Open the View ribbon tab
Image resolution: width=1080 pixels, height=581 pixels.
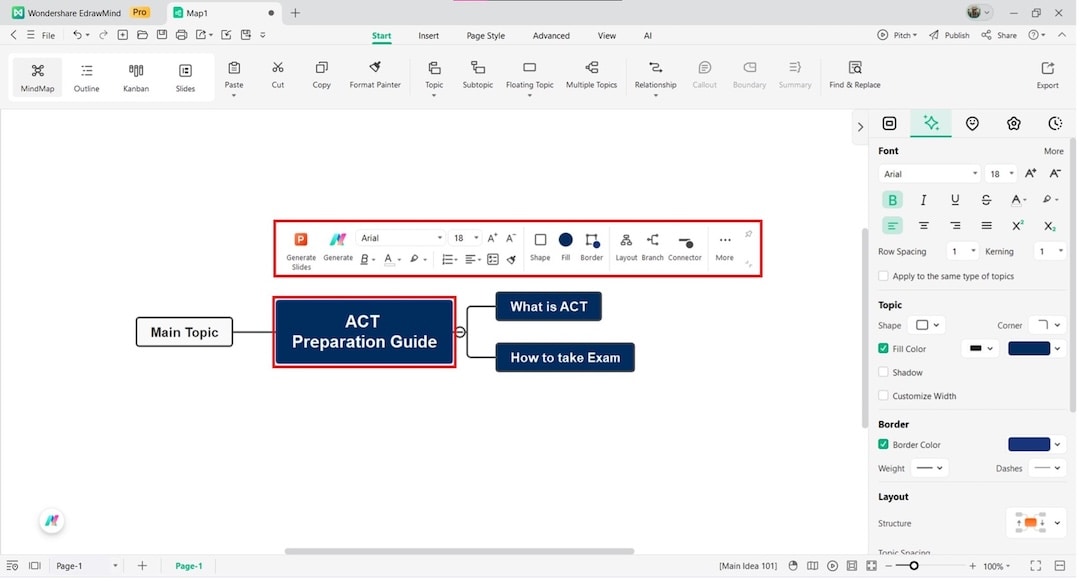click(x=607, y=36)
